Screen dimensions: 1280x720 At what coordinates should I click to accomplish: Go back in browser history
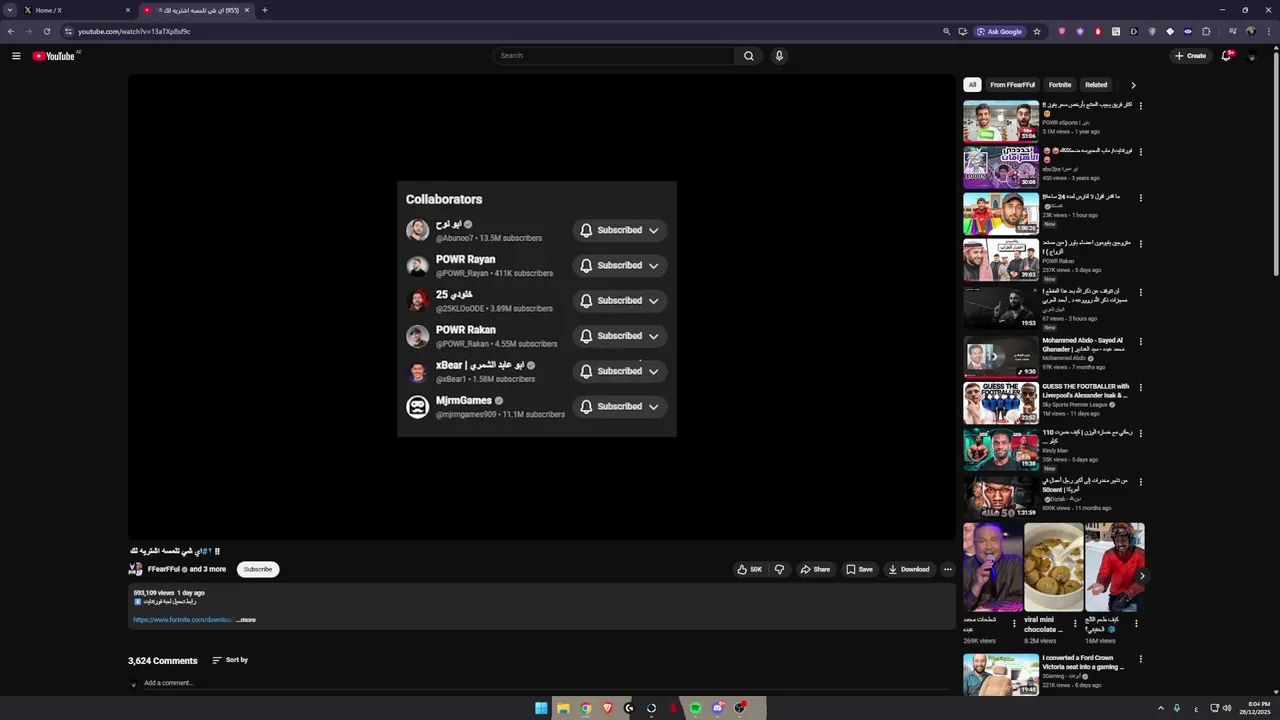click(x=11, y=31)
